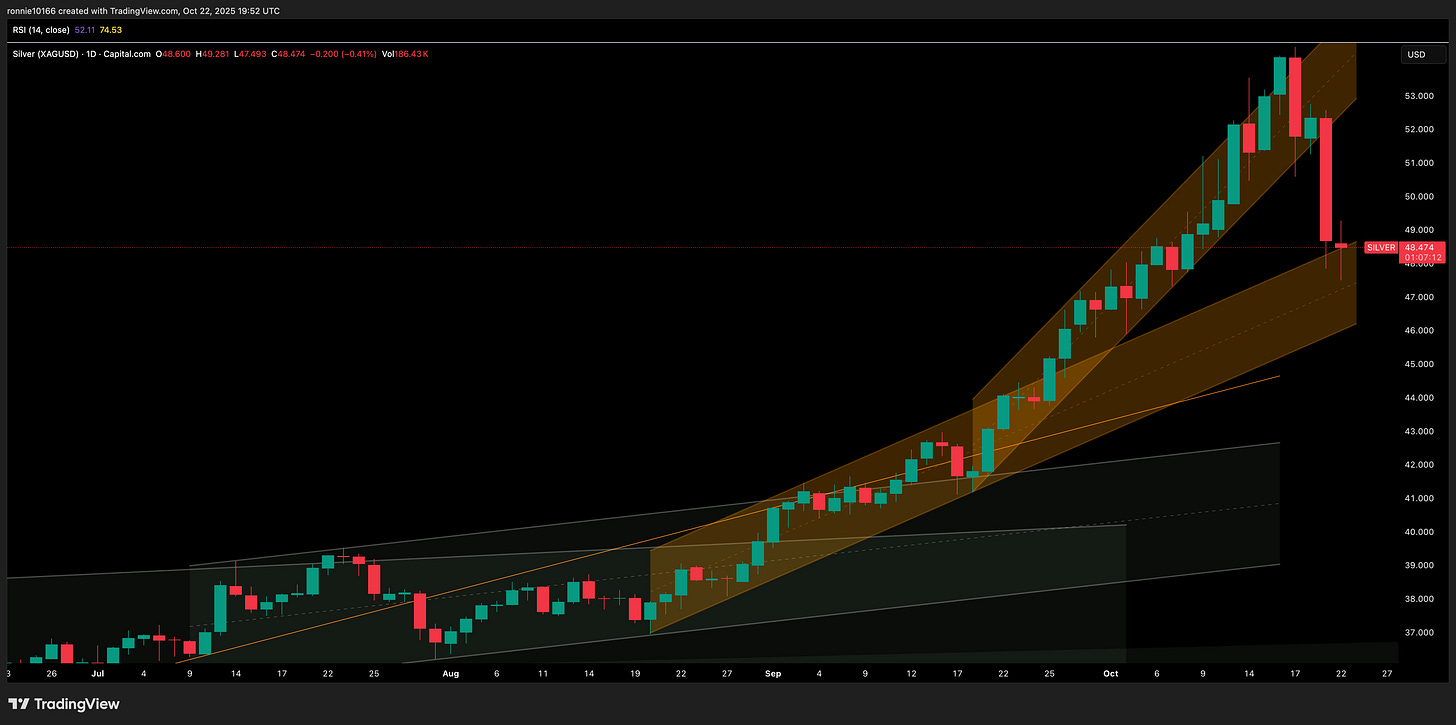Click the ronnie10166 created with TradingView.com caption
The height and width of the screenshot is (725, 1456).
143,10
